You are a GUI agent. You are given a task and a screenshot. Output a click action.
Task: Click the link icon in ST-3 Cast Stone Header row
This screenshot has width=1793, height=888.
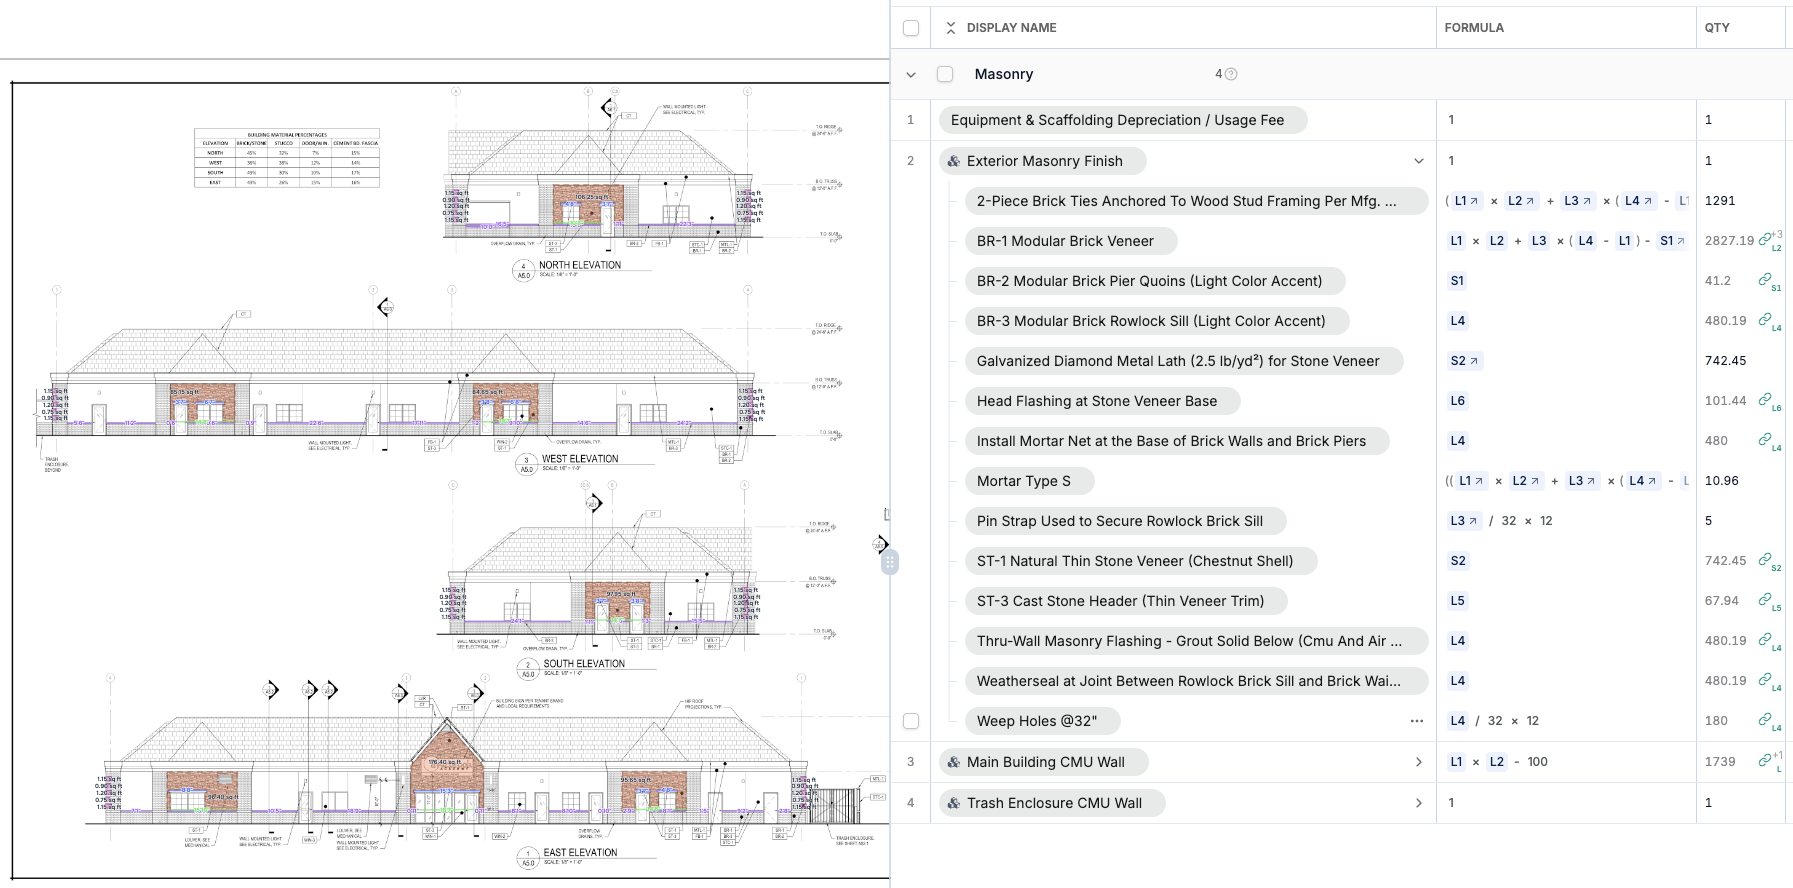pyautogui.click(x=1765, y=600)
